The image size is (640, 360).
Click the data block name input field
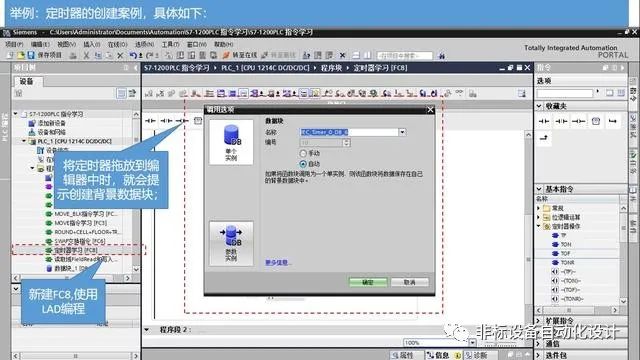tap(349, 132)
